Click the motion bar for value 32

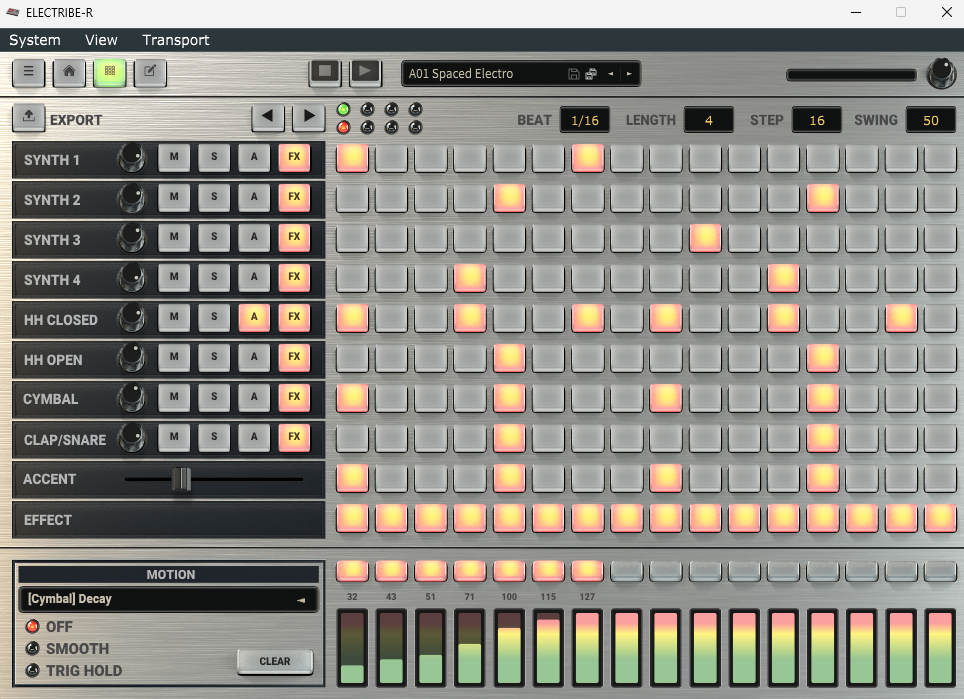pyautogui.click(x=352, y=647)
